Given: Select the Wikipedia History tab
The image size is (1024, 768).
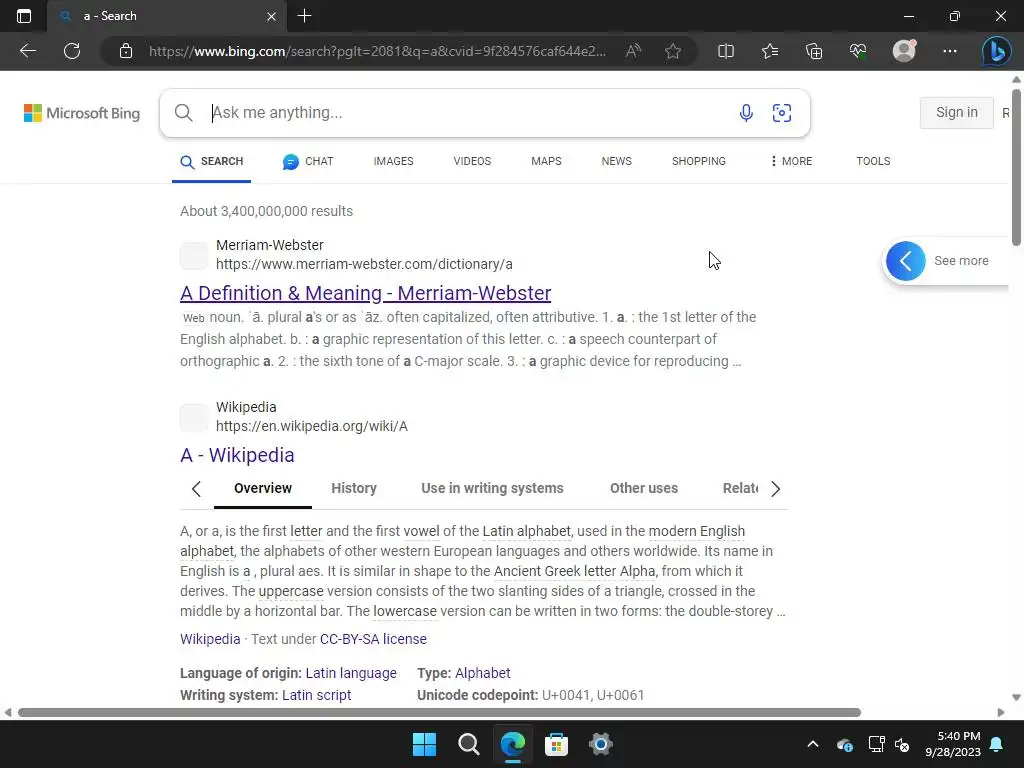Looking at the screenshot, I should coord(354,488).
